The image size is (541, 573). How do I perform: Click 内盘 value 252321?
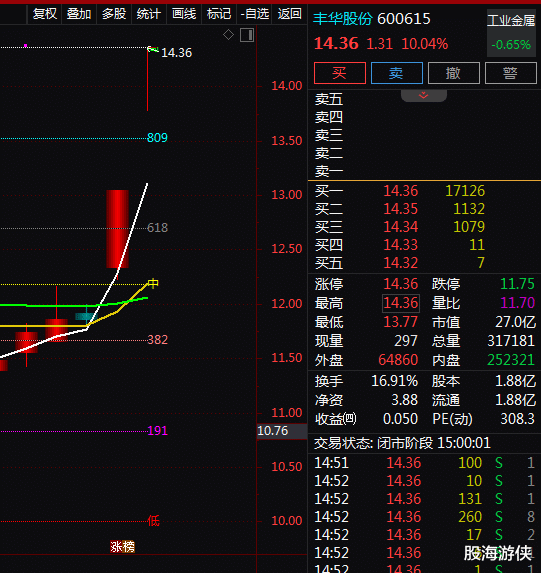(511, 360)
